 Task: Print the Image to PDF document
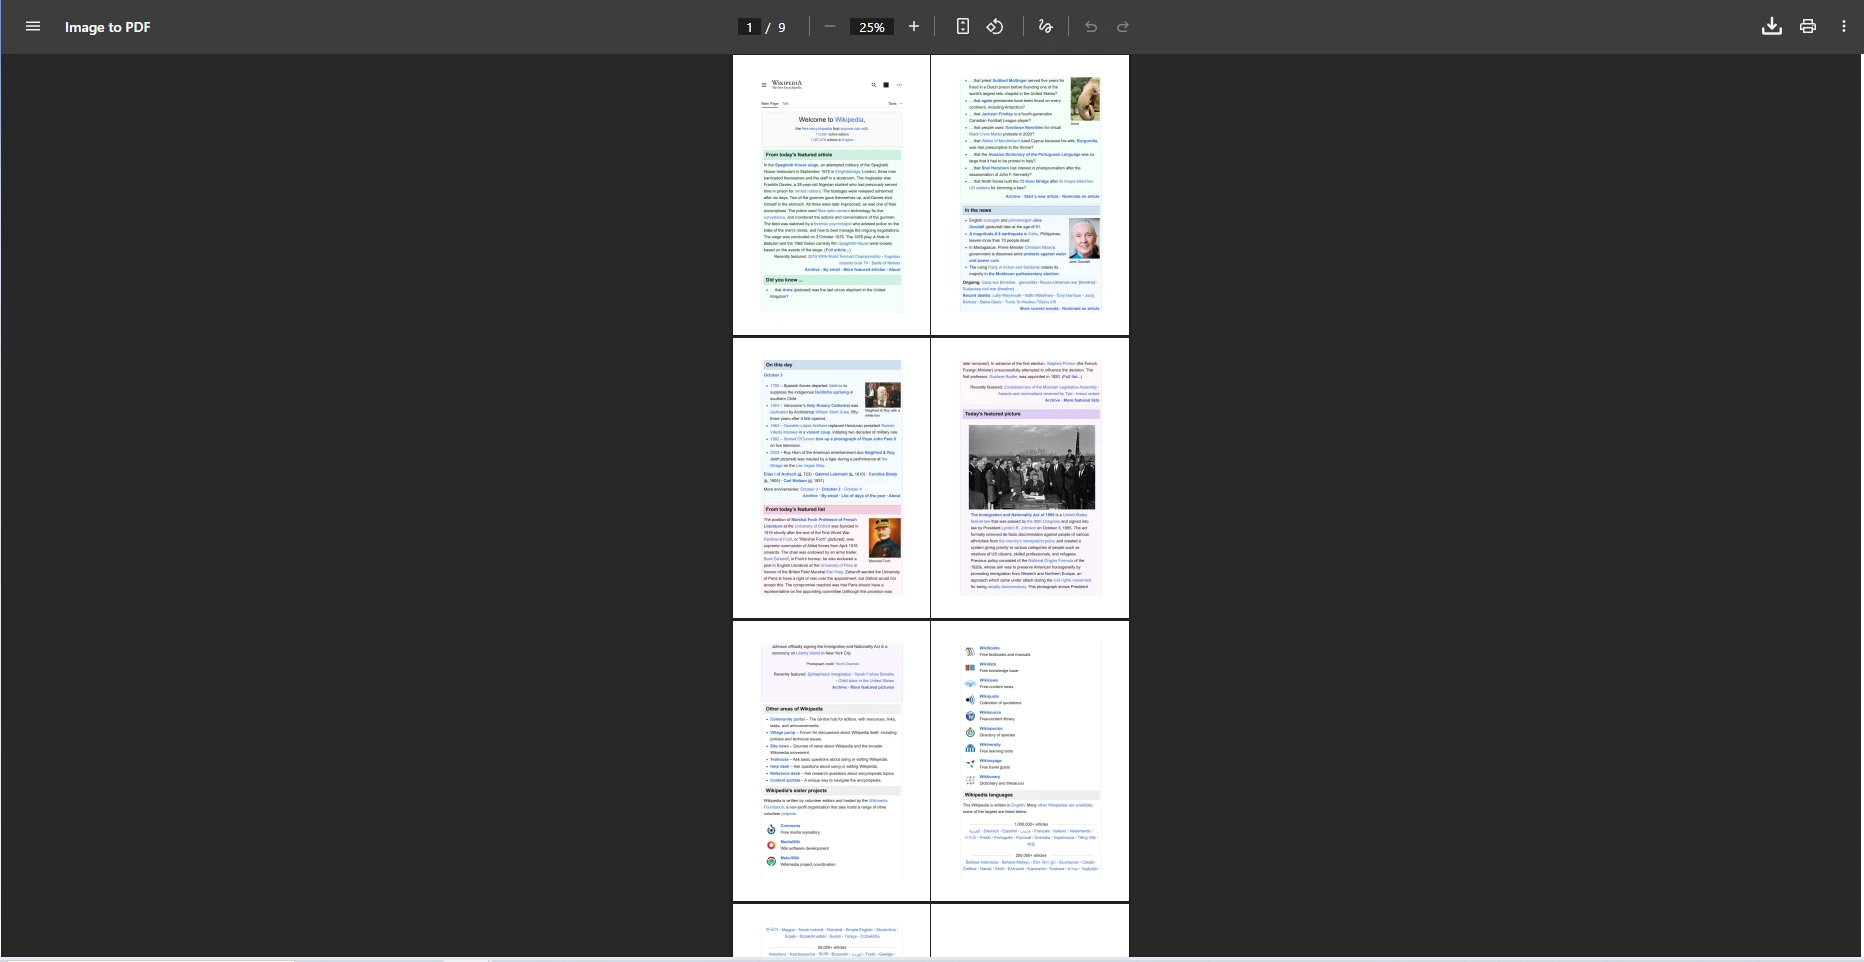1807,27
